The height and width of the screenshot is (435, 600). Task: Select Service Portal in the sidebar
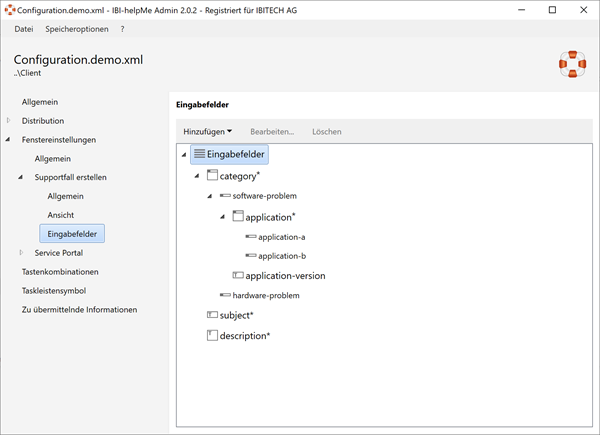pos(59,253)
